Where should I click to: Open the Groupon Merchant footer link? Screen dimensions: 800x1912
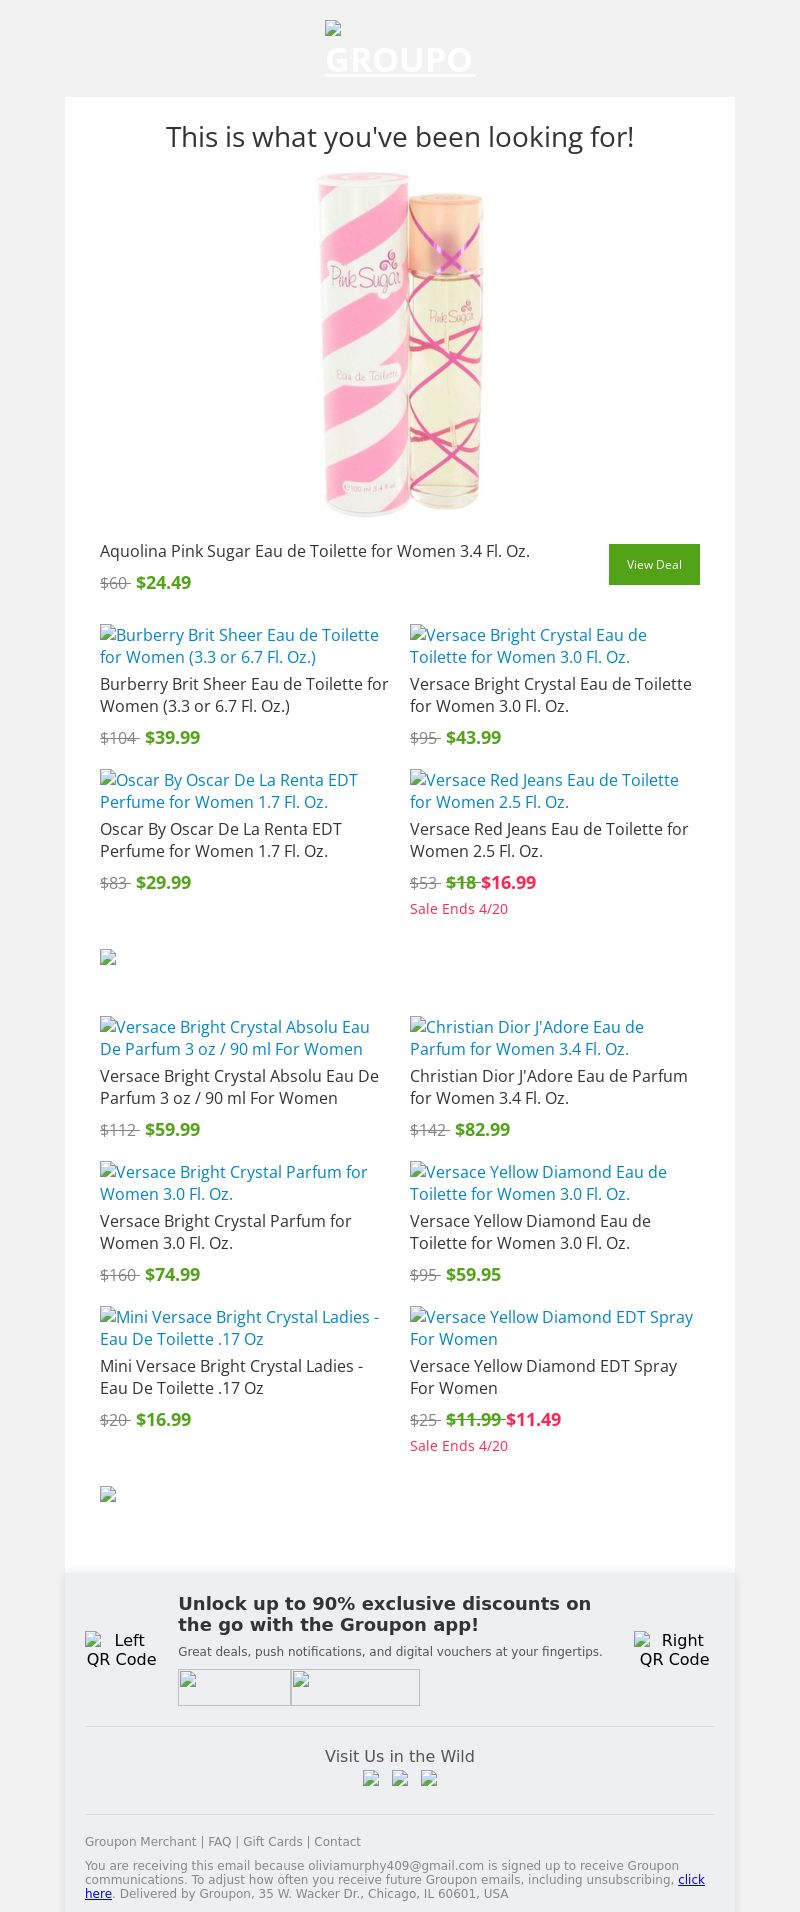pos(140,1841)
